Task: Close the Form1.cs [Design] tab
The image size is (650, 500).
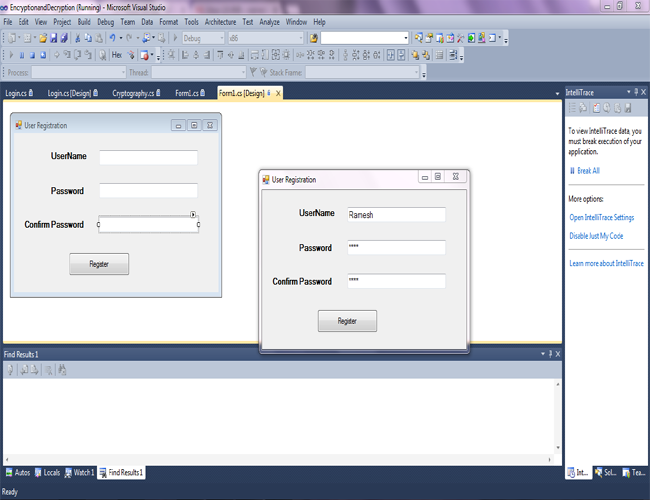Action: 278,94
